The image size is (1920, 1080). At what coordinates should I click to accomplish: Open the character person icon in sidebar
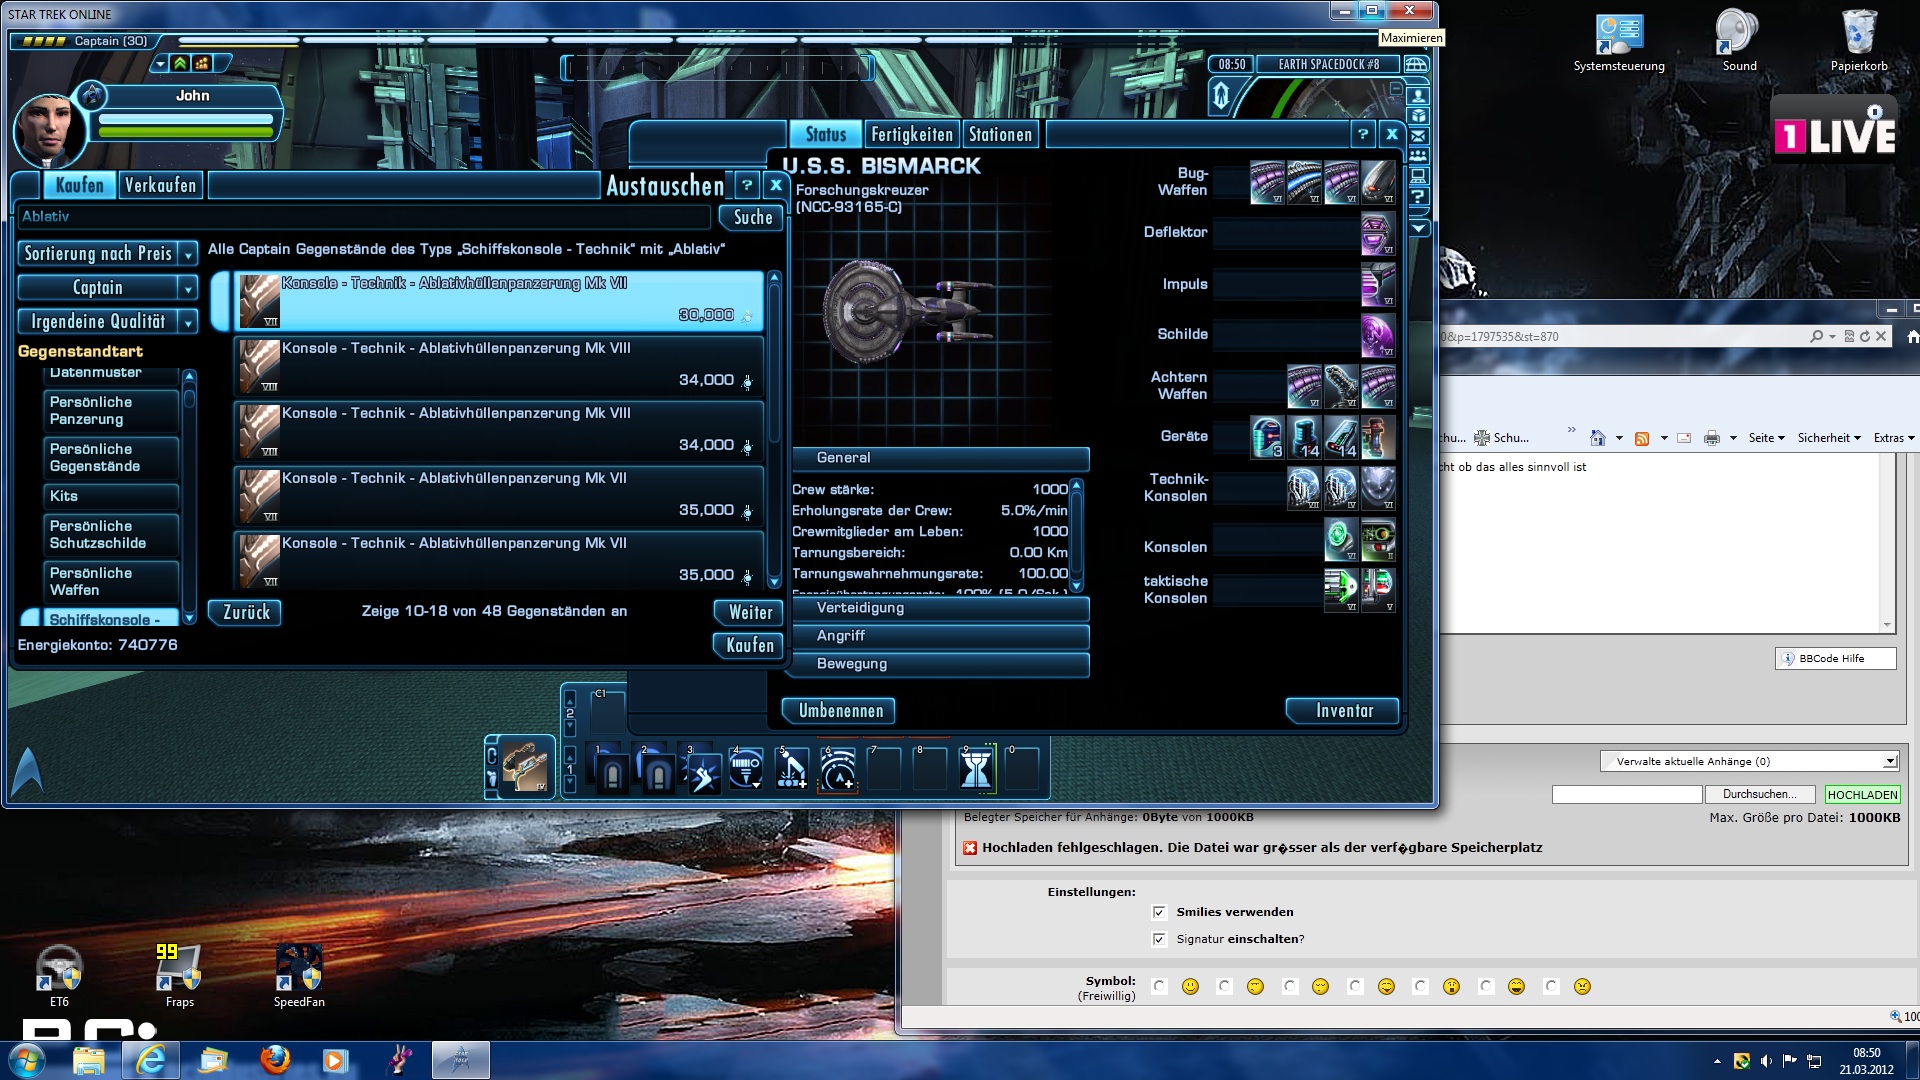pyautogui.click(x=1418, y=96)
